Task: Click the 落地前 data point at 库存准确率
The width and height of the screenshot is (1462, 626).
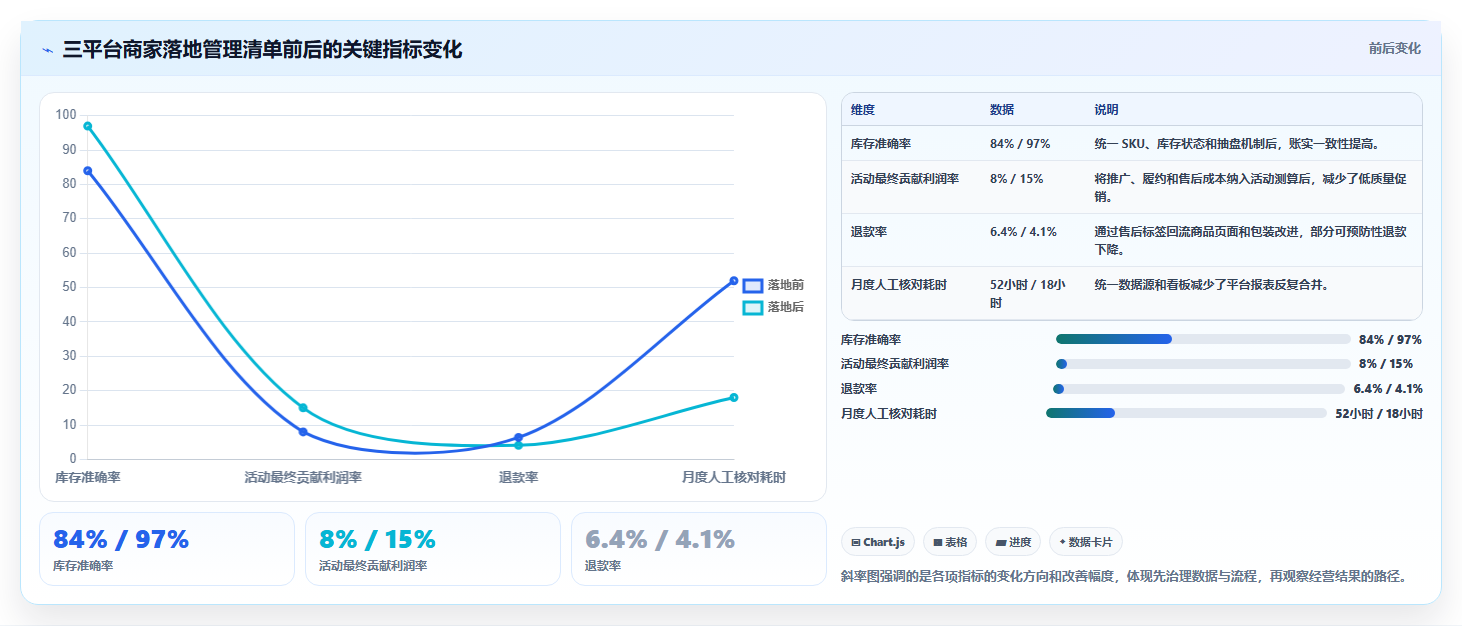Action: pos(88,171)
